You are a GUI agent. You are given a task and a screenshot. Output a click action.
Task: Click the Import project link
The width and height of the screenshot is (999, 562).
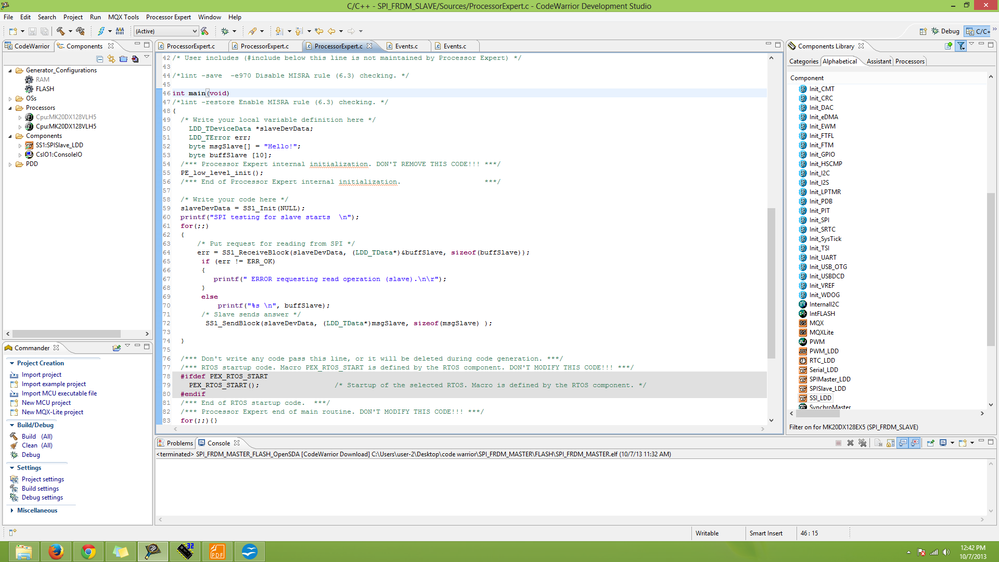(x=41, y=375)
